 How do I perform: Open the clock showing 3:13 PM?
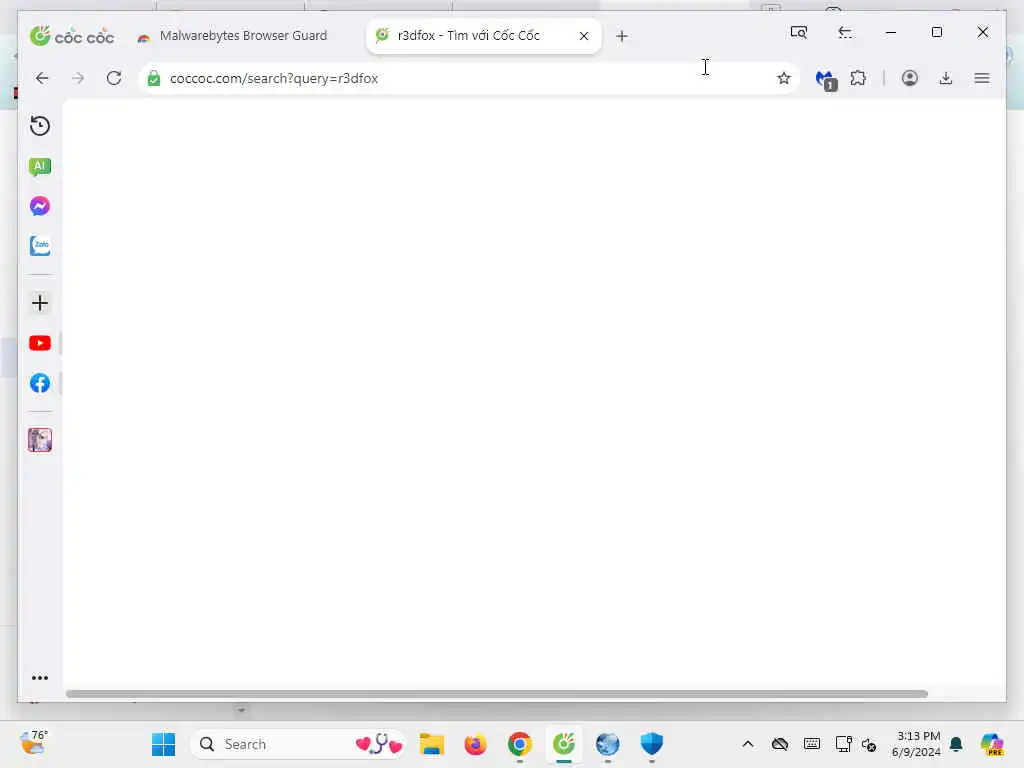[917, 744]
